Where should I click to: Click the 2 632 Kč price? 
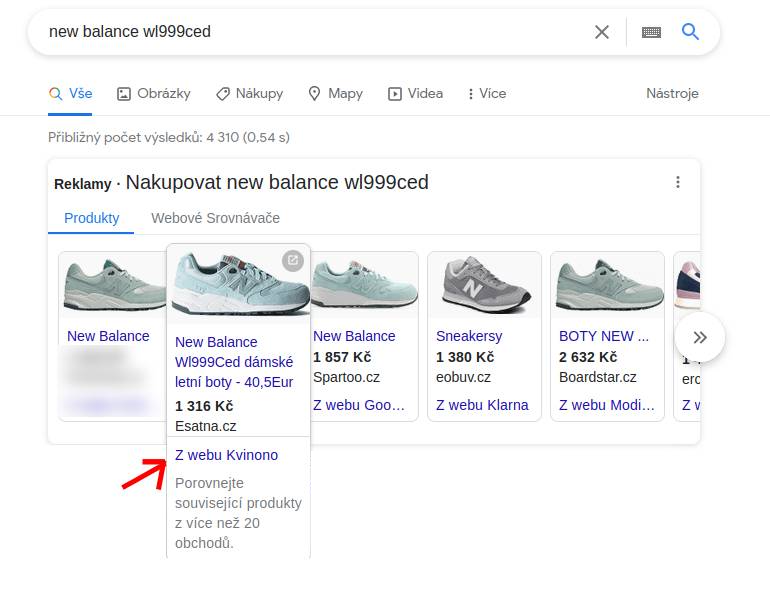(588, 357)
